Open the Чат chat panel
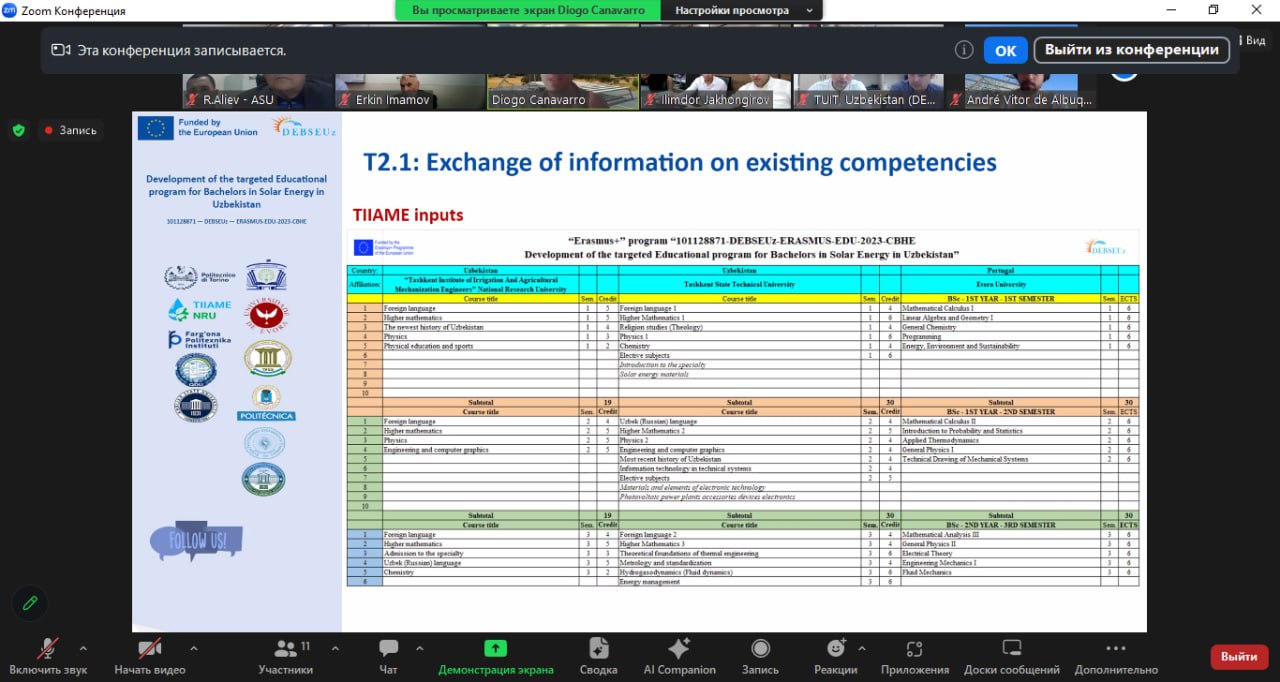 [388, 657]
